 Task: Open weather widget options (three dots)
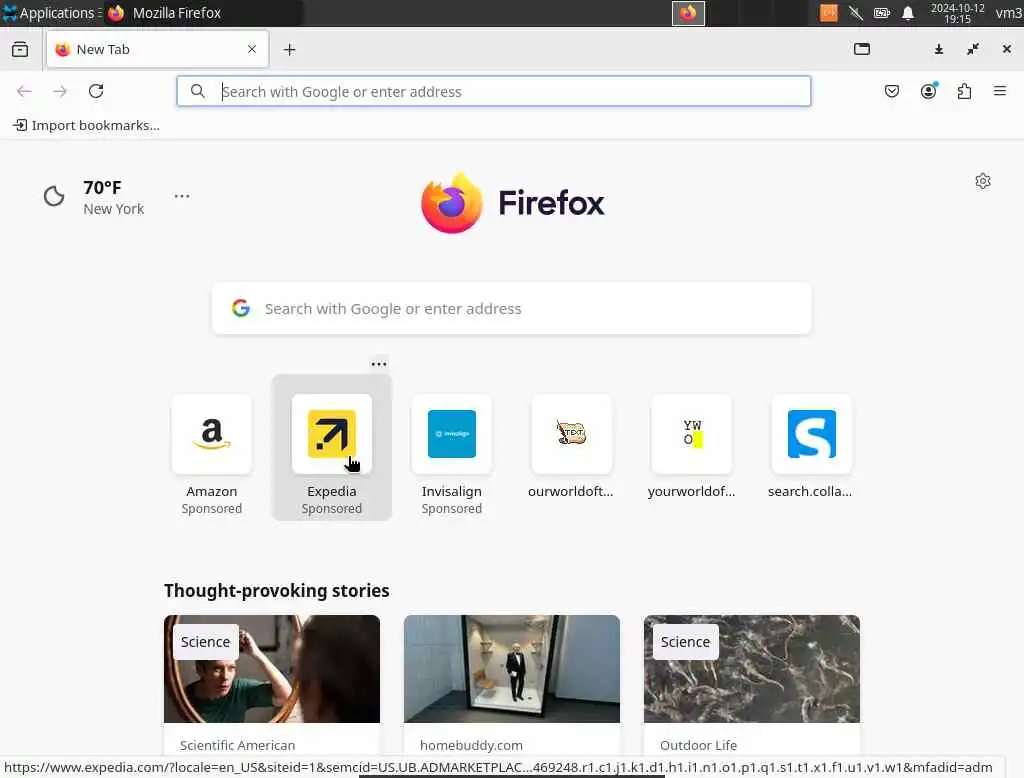[x=182, y=196]
